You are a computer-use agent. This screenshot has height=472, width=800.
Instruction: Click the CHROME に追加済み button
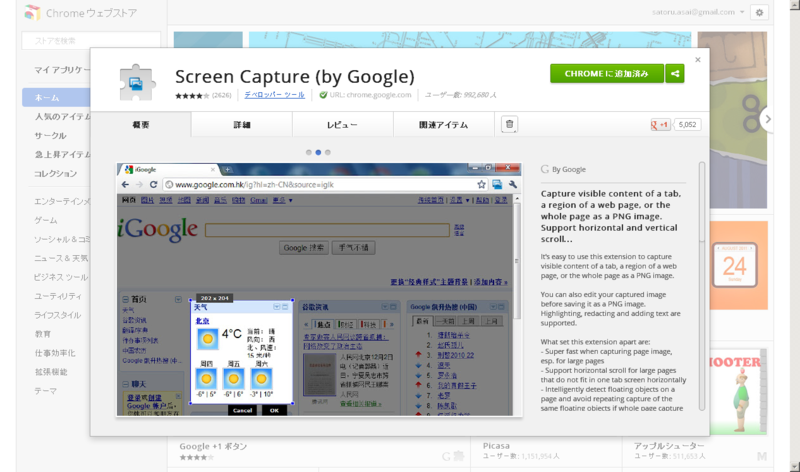(607, 73)
